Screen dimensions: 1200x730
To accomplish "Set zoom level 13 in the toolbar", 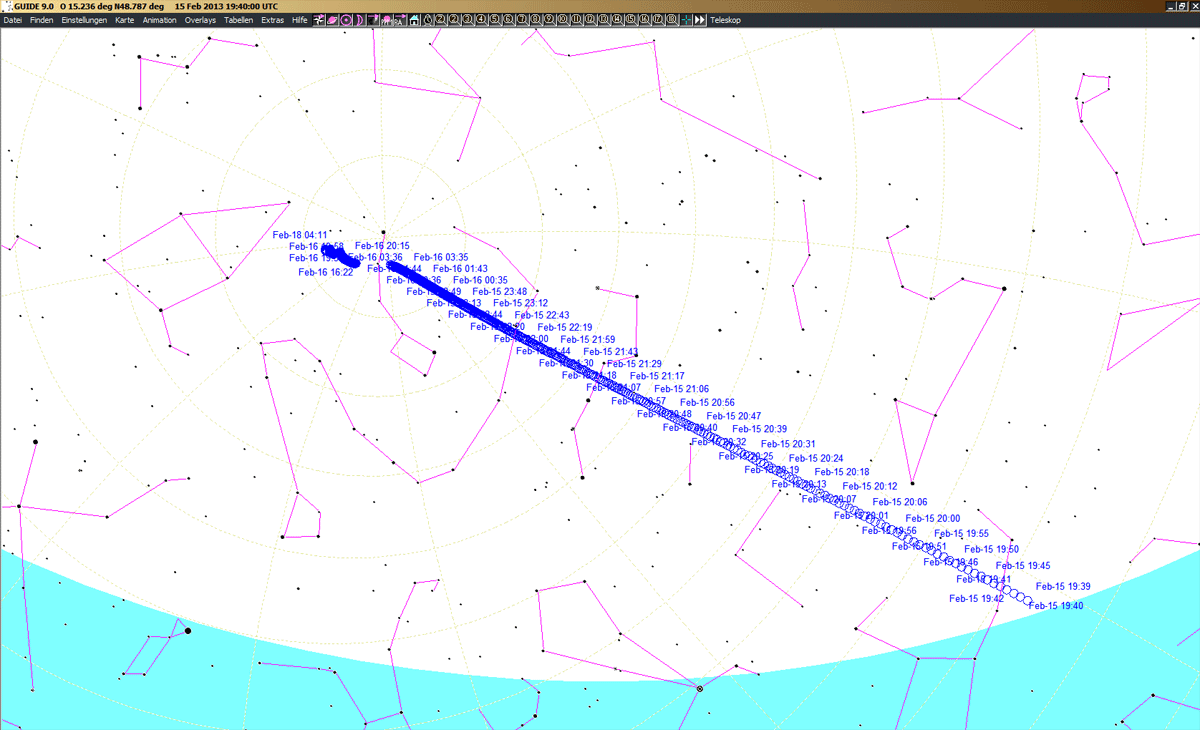I will tap(603, 20).
